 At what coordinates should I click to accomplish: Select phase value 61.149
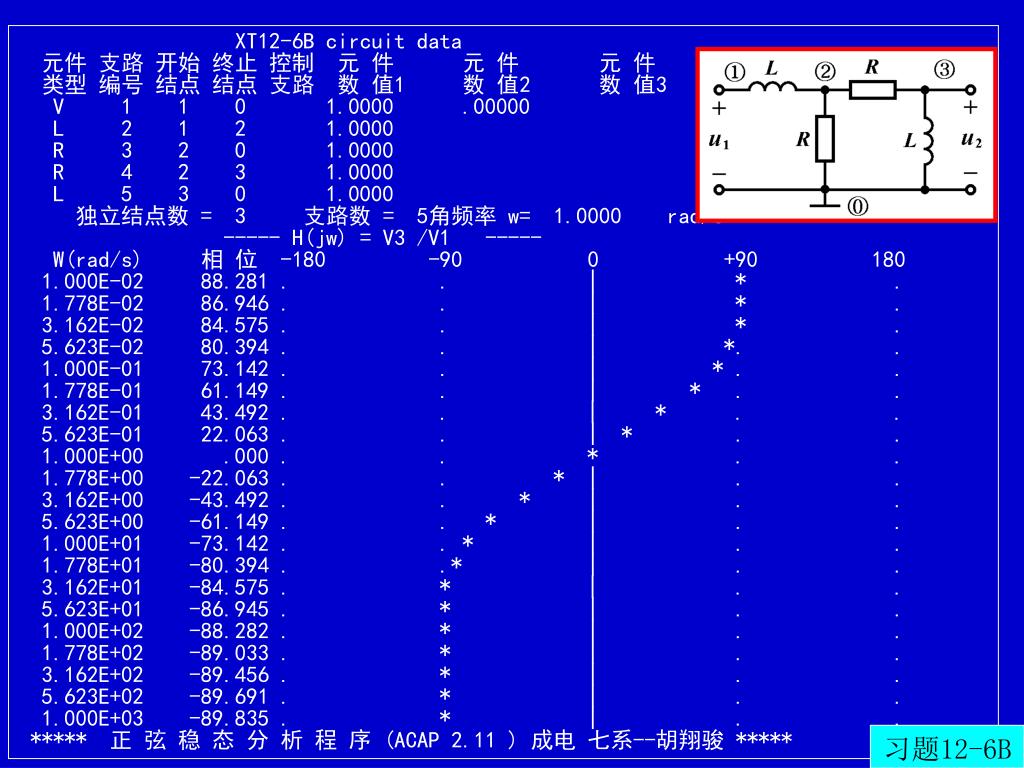click(234, 391)
